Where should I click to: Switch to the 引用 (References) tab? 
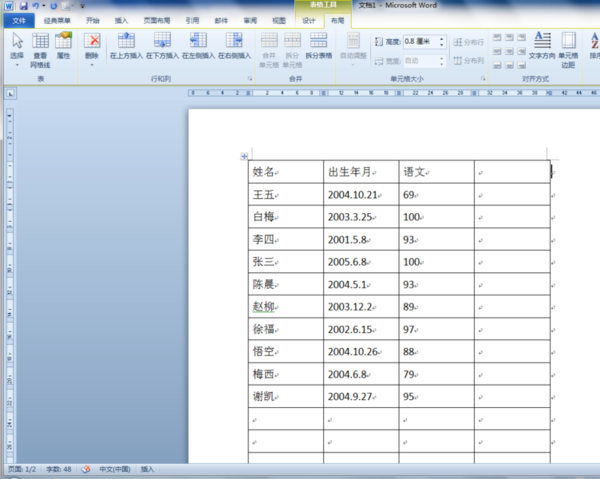(192, 21)
